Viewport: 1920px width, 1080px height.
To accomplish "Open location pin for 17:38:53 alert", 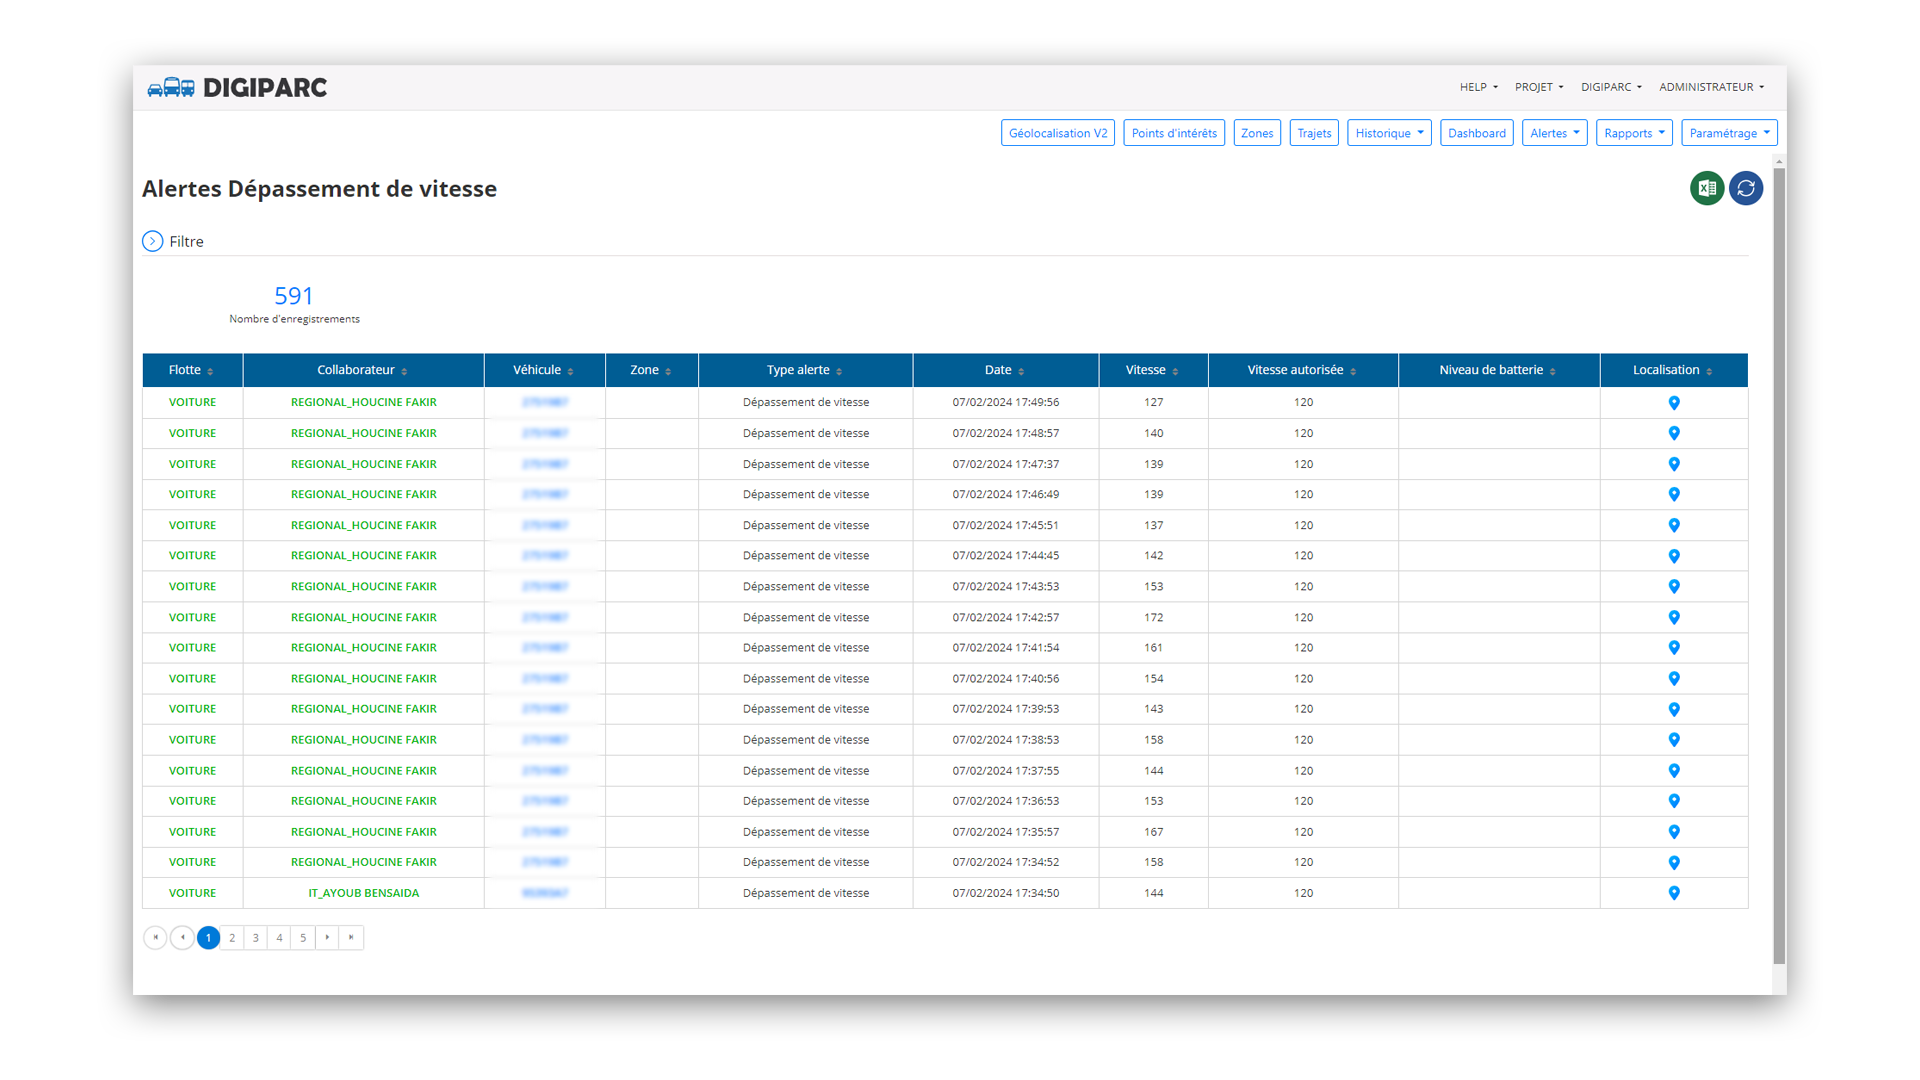I will pyautogui.click(x=1674, y=740).
